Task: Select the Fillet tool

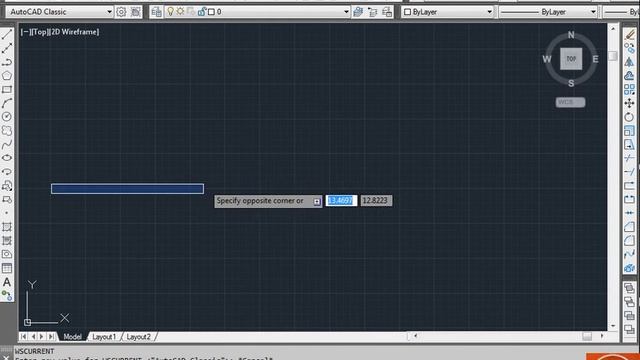Action: [x=629, y=241]
